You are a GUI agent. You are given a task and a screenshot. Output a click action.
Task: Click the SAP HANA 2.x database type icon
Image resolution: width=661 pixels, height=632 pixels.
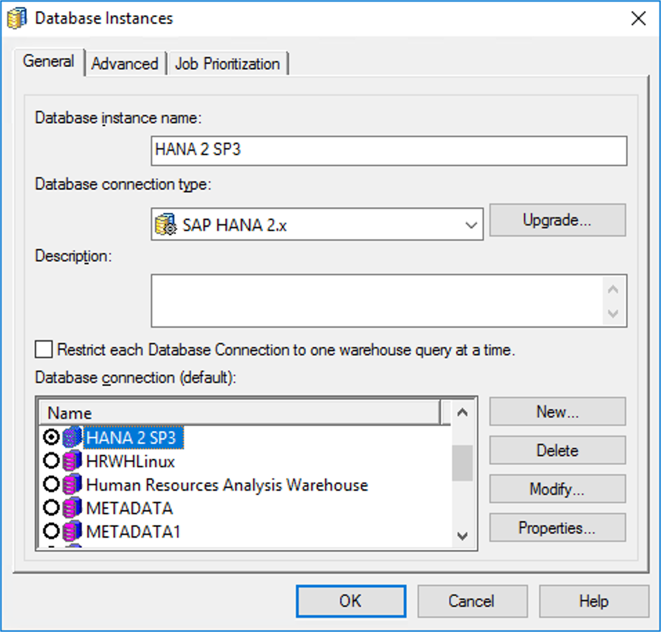(165, 224)
